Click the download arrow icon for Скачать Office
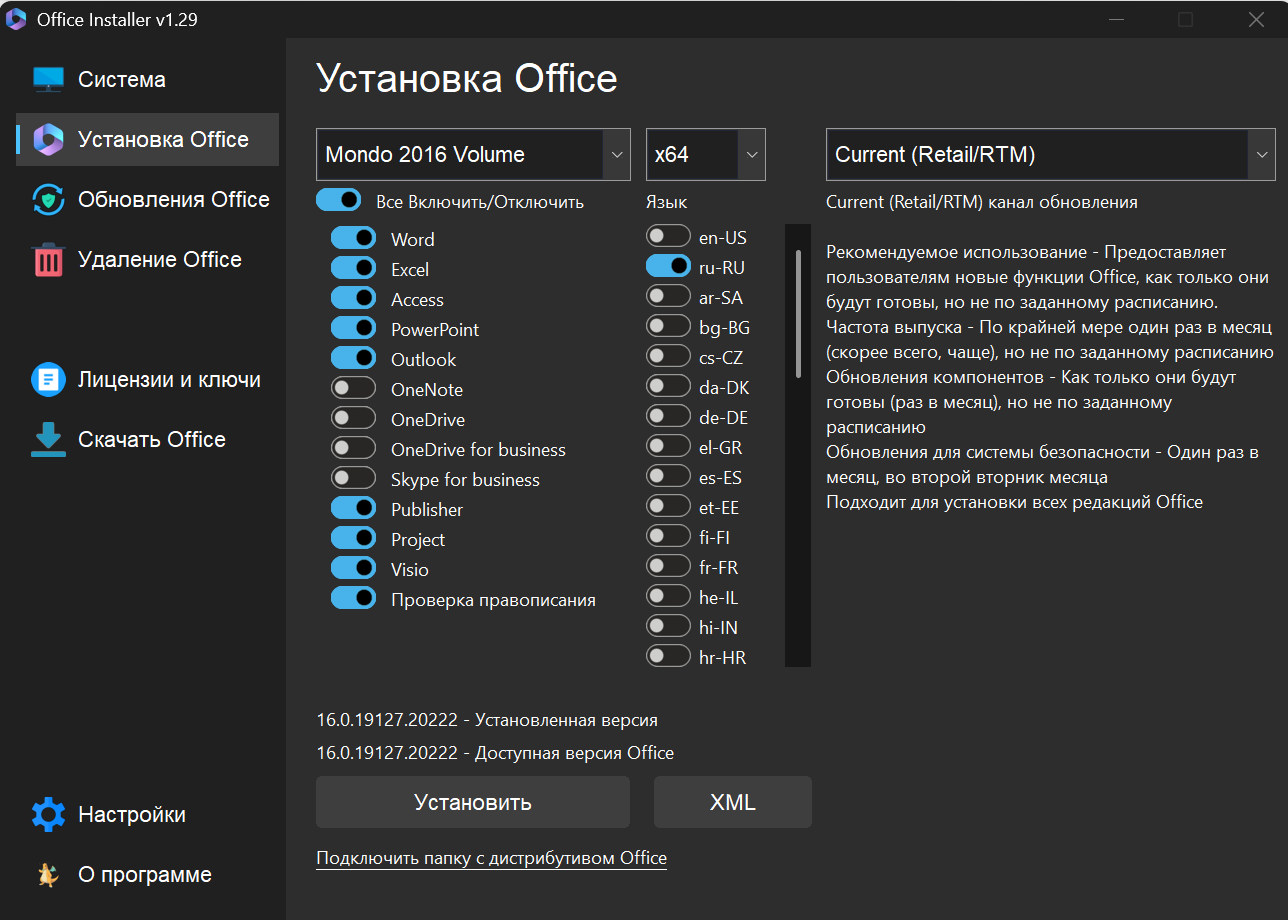Screen dimensions: 1288x920 [48, 440]
